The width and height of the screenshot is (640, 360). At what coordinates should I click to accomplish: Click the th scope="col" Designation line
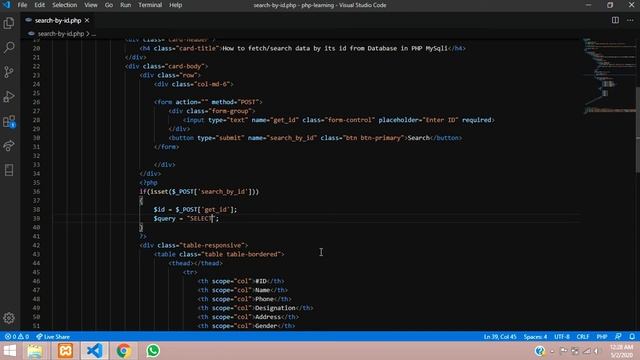click(x=256, y=308)
